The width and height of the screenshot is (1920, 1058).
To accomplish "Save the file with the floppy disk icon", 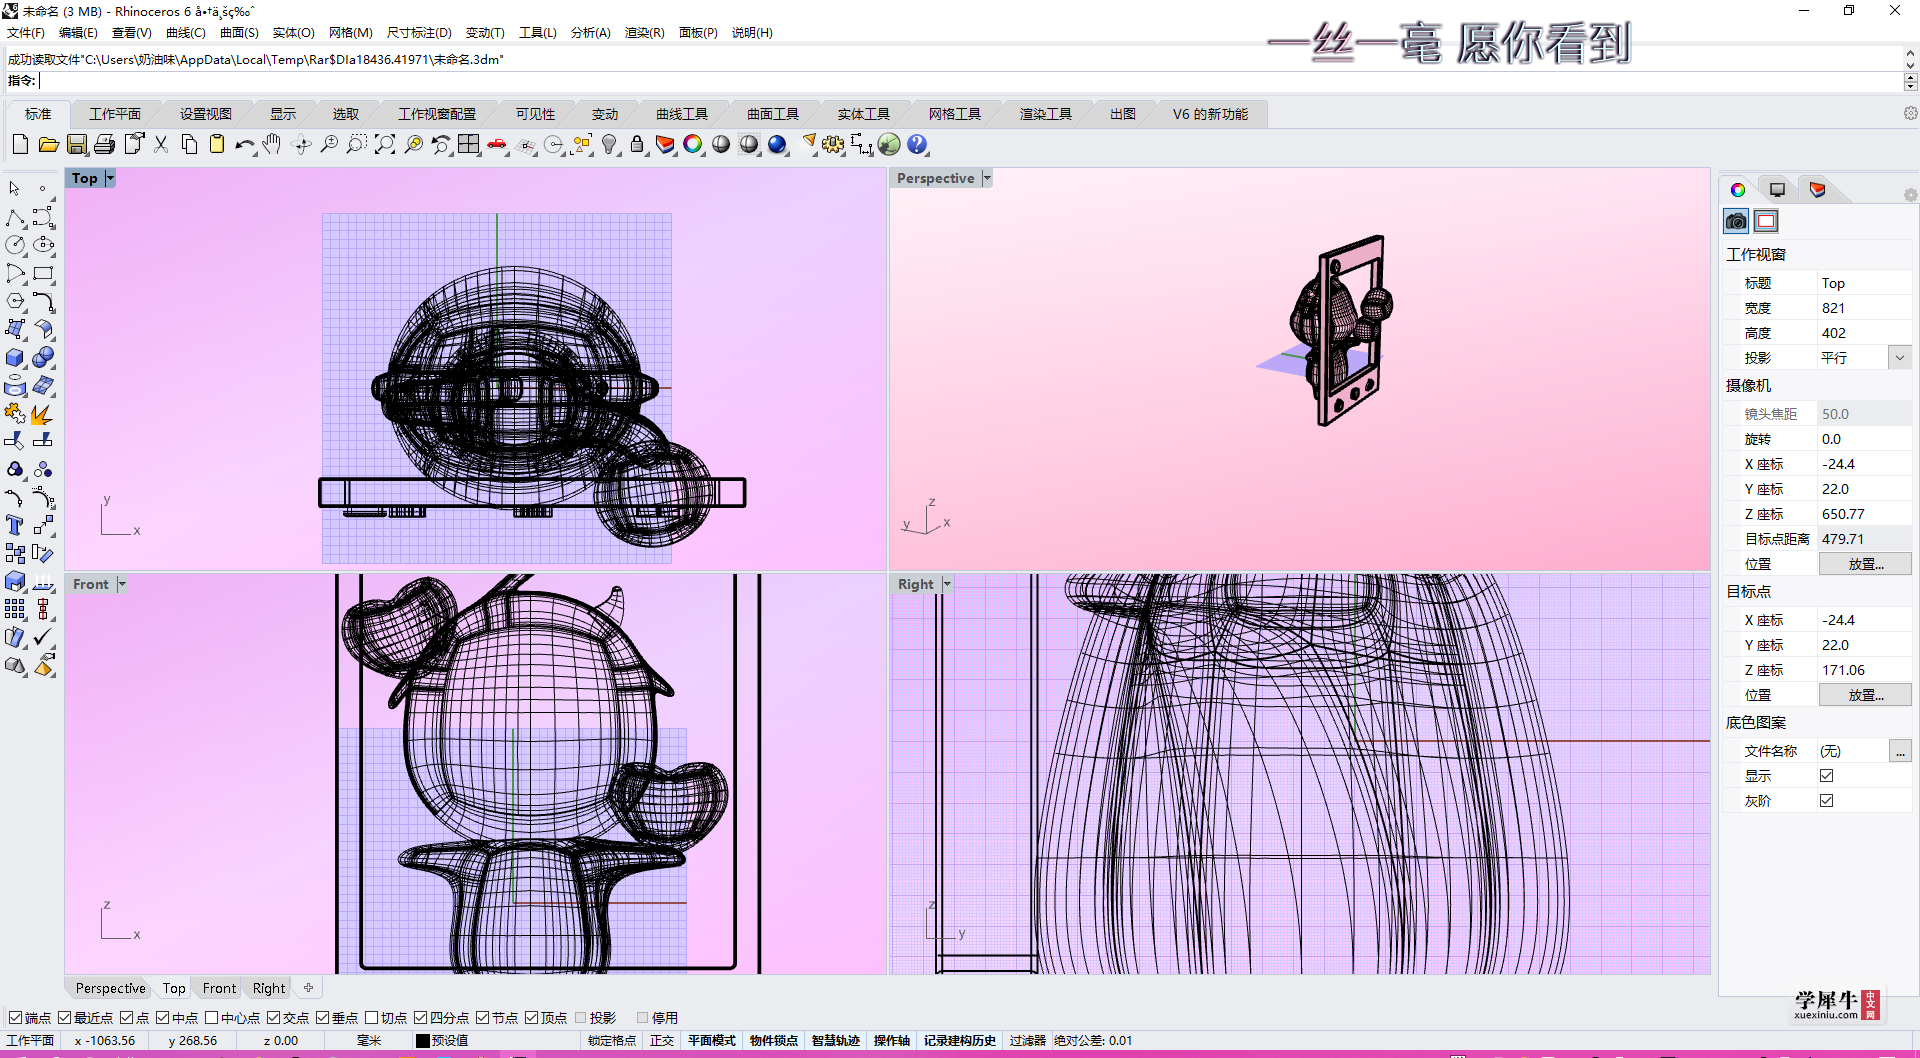I will (76, 145).
